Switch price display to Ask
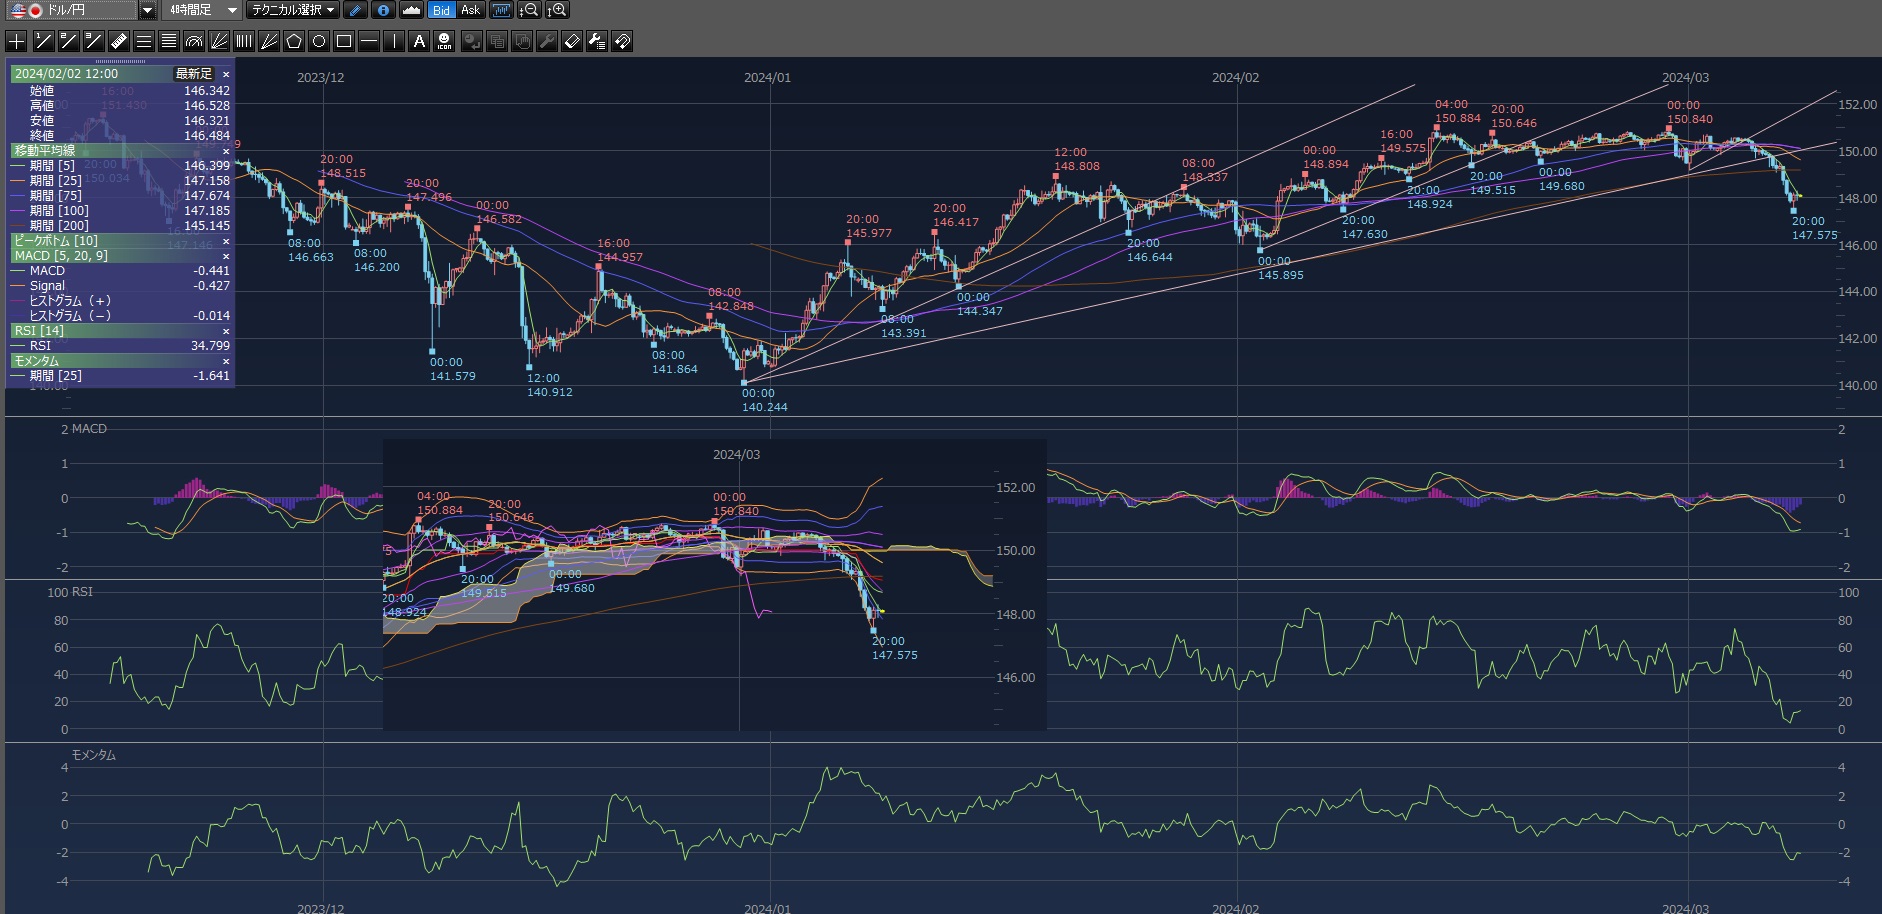This screenshot has width=1882, height=914. (470, 10)
